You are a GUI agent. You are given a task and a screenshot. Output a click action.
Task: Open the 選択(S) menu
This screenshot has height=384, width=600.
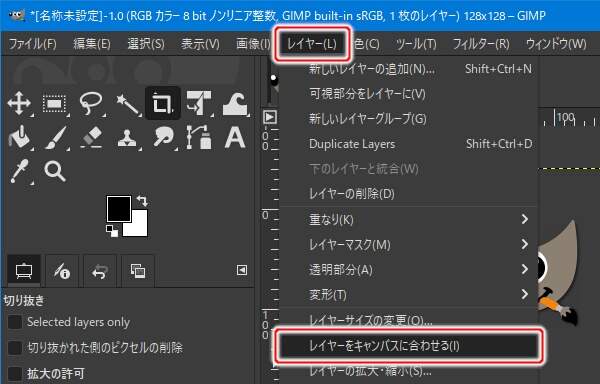(x=146, y=44)
